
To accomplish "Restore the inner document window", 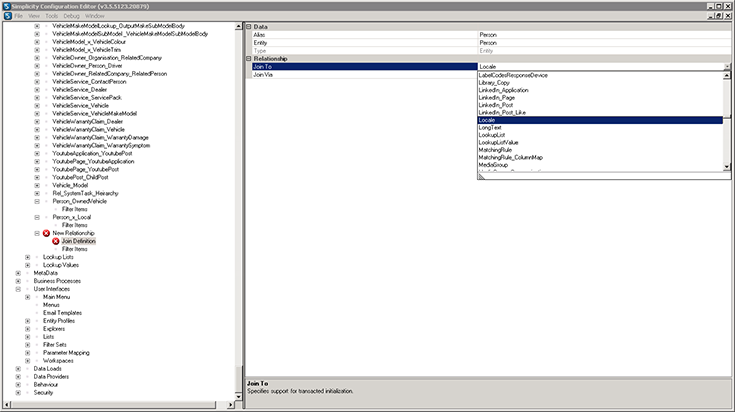I will (x=718, y=16).
